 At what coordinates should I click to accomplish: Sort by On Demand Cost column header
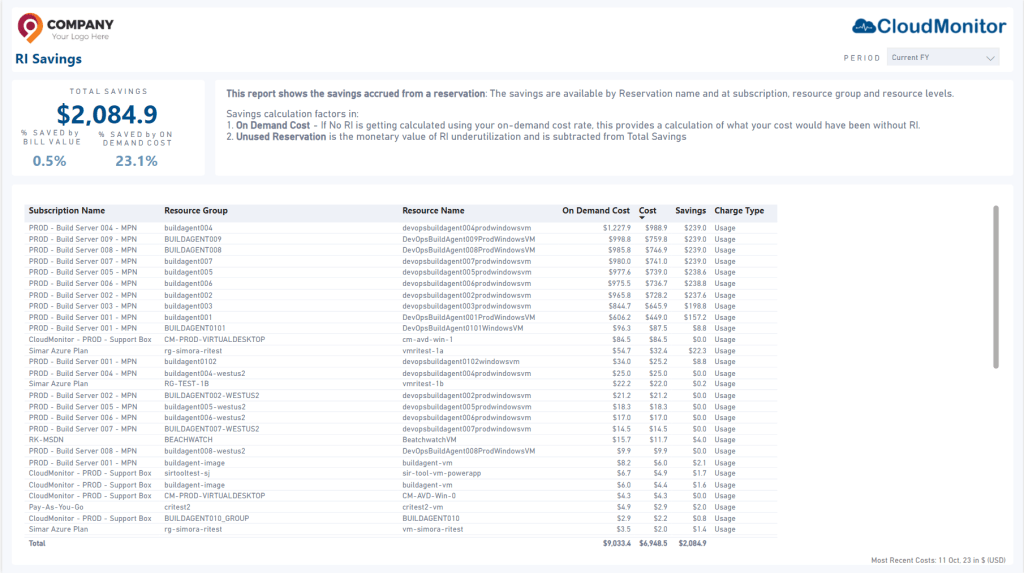pyautogui.click(x=596, y=210)
